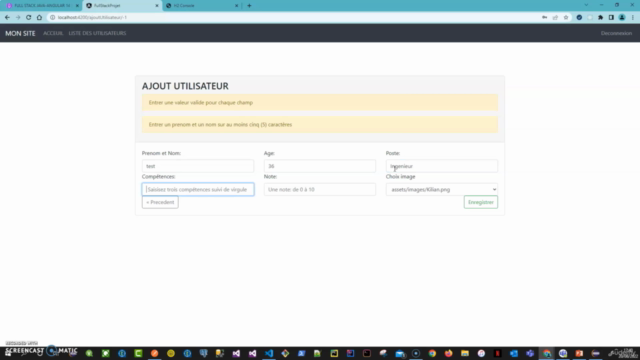Click the browser address bar URL
640x360 pixels.
click(x=92, y=18)
